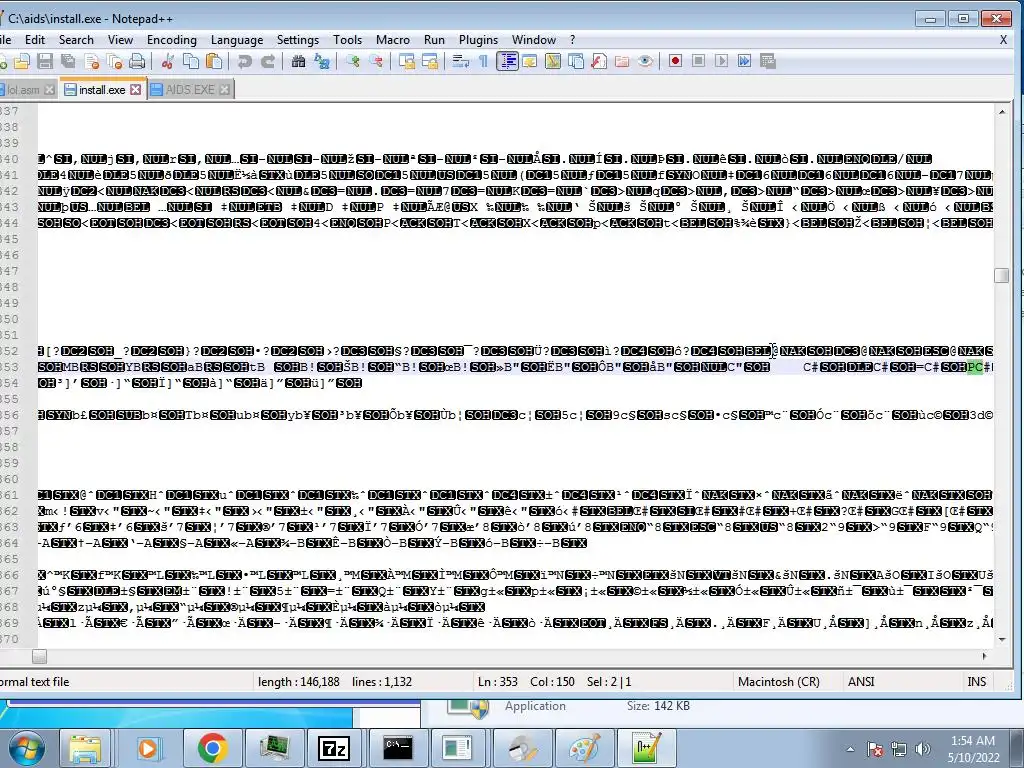Toggle synchronize horizontal scrolling icon
Viewport: 1024px width, 768px height.
pyautogui.click(x=430, y=61)
